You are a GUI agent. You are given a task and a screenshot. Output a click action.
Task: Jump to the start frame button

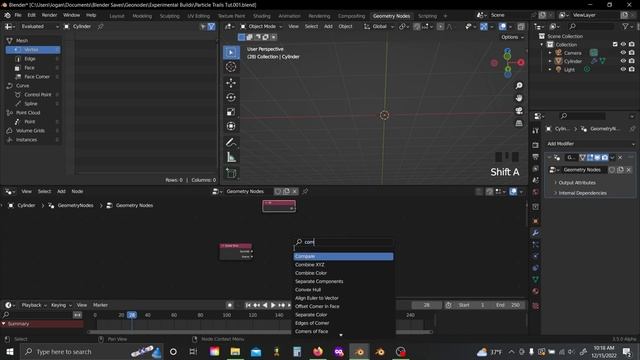[248, 305]
